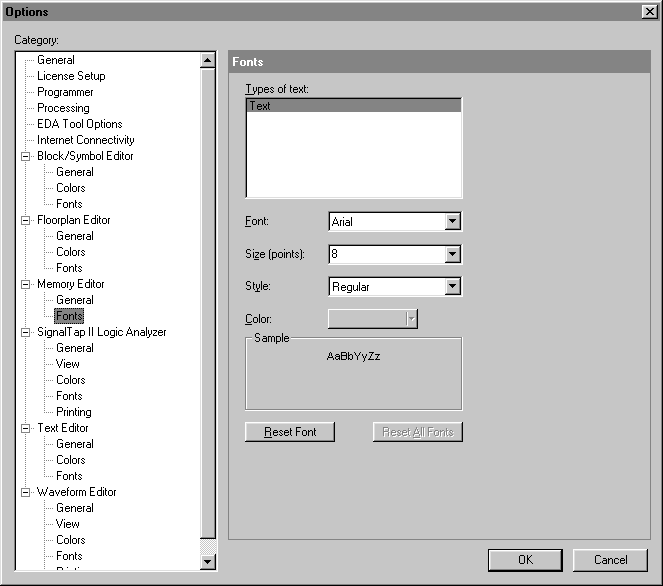
Task: Open the Font dropdown showing Arial
Action: (x=452, y=222)
